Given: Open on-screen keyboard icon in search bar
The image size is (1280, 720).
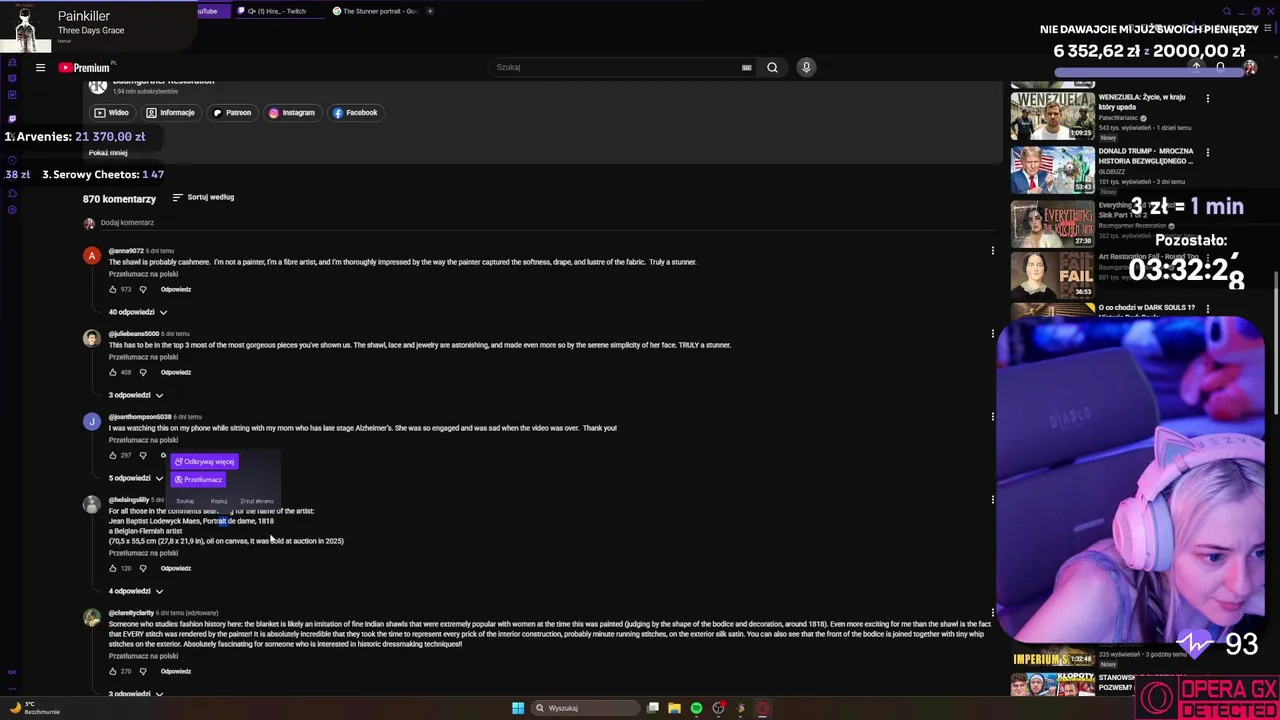Looking at the screenshot, I should (x=746, y=67).
